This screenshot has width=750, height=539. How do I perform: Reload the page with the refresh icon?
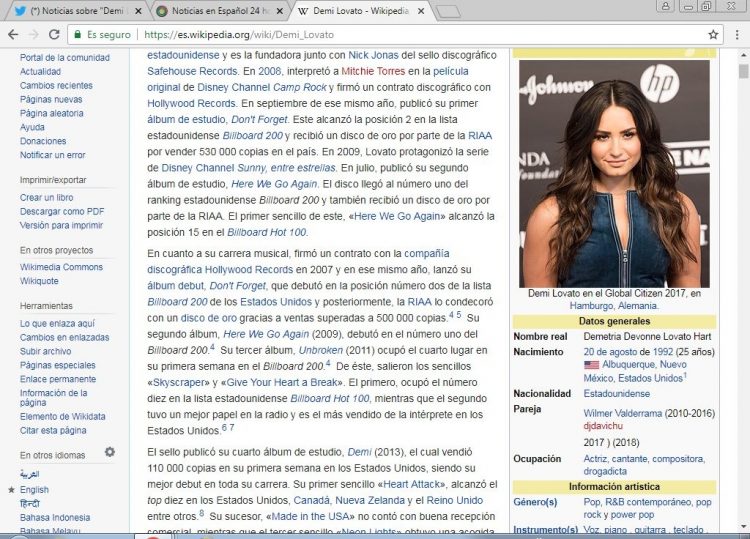tap(54, 34)
